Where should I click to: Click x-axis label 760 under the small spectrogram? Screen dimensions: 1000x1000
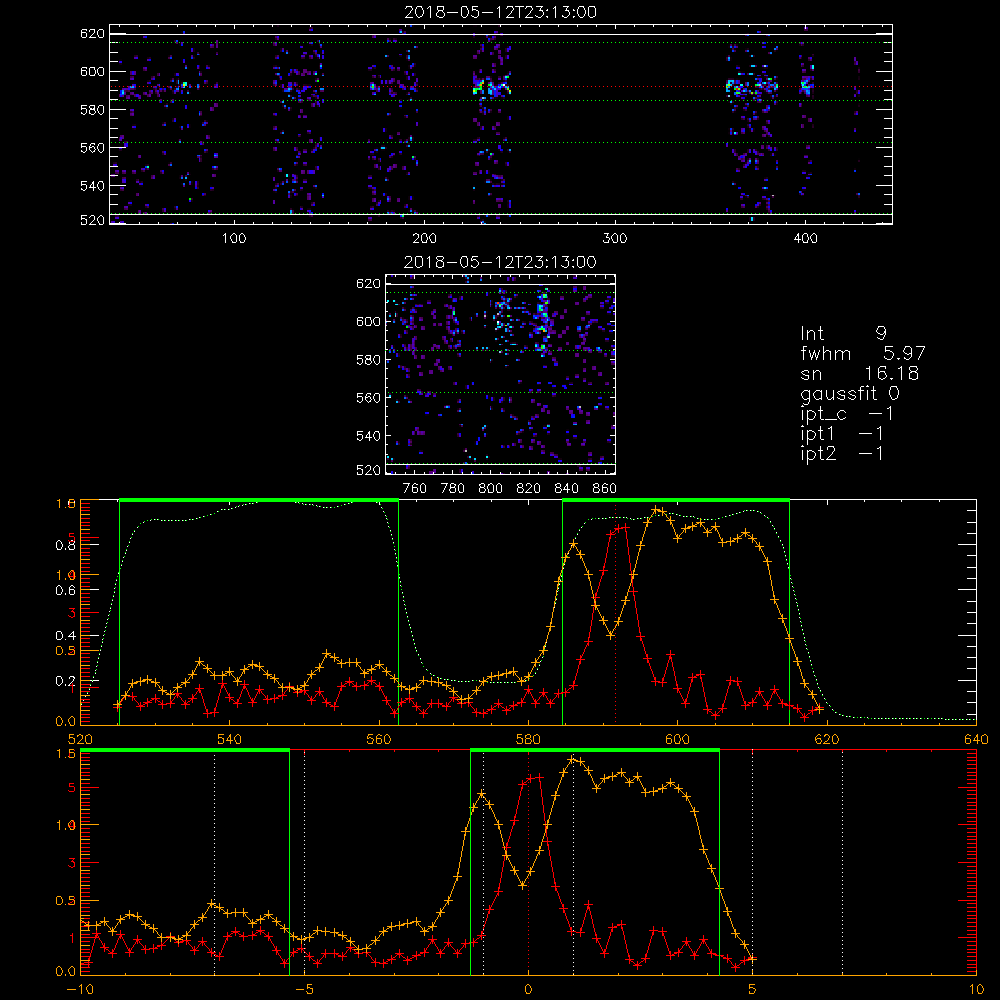415,489
